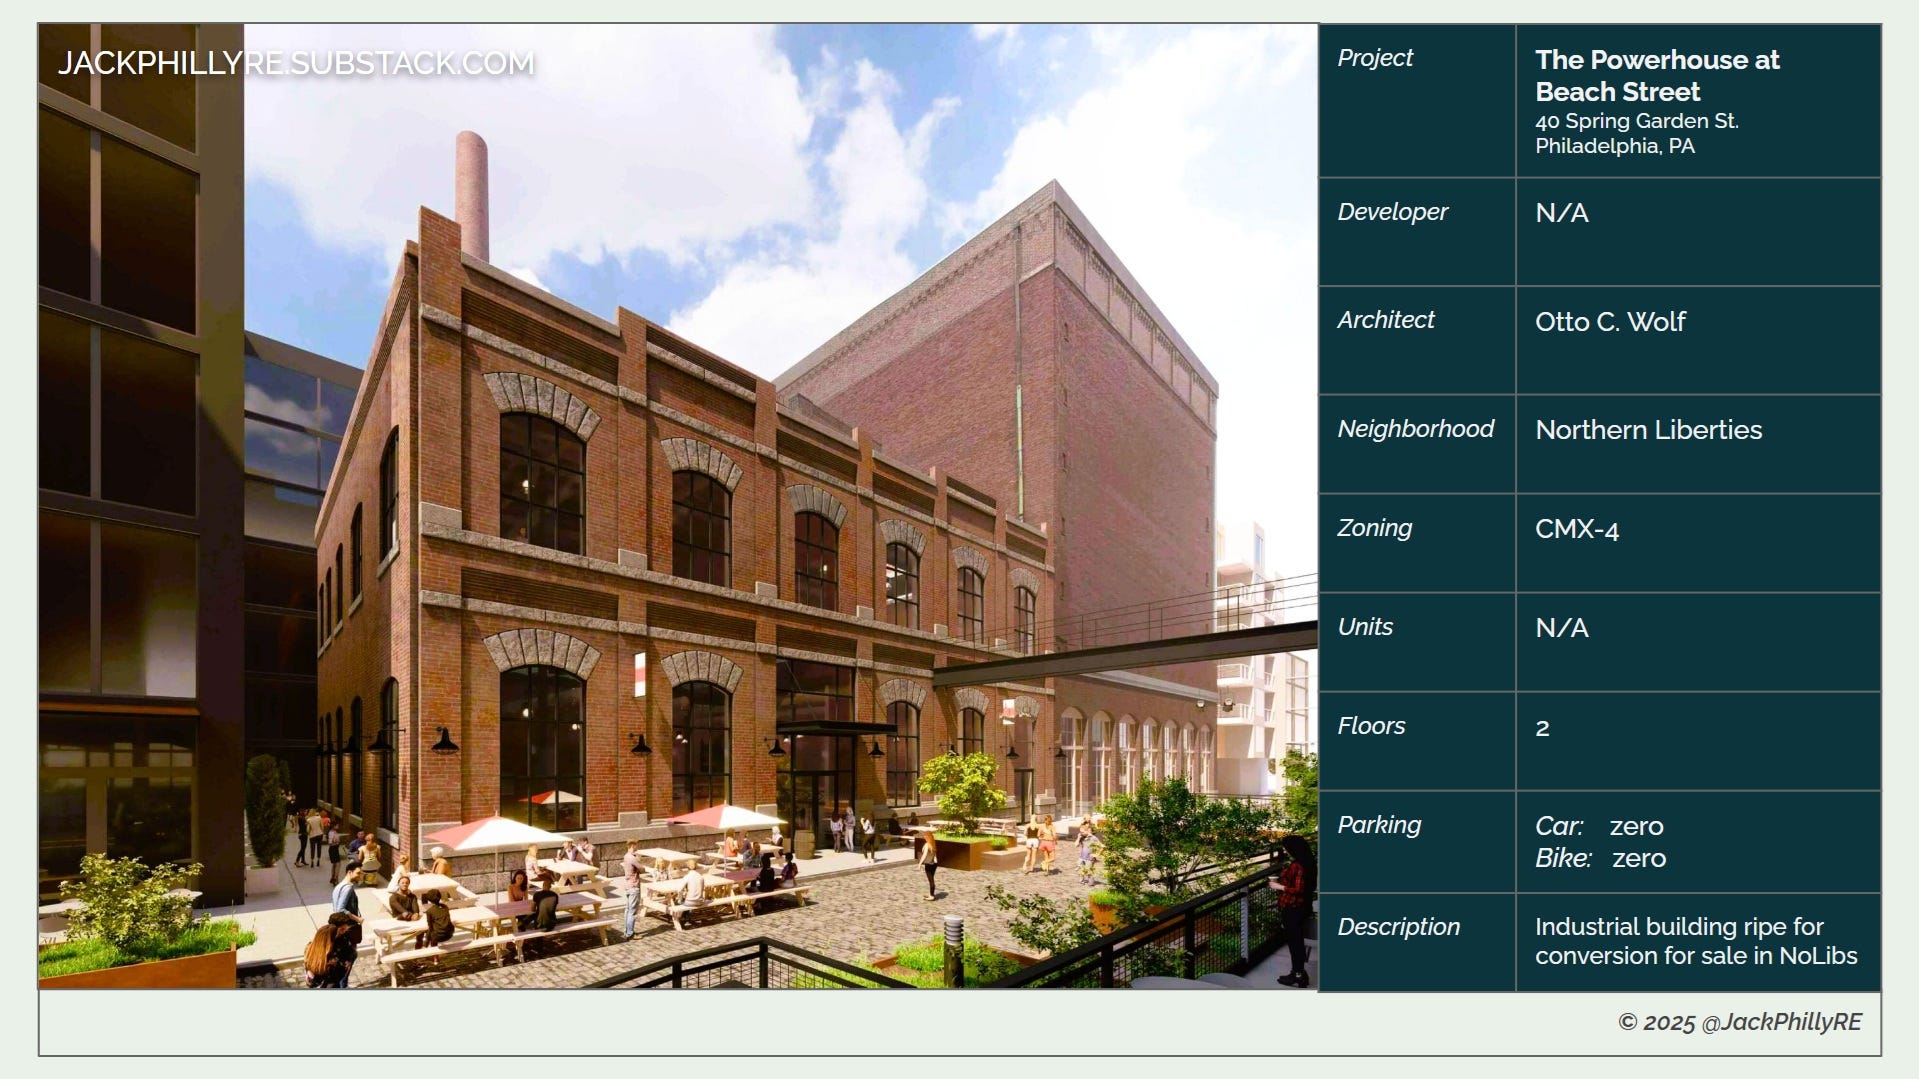Click the 'Philadelphia, PA' text

[x=1615, y=146]
